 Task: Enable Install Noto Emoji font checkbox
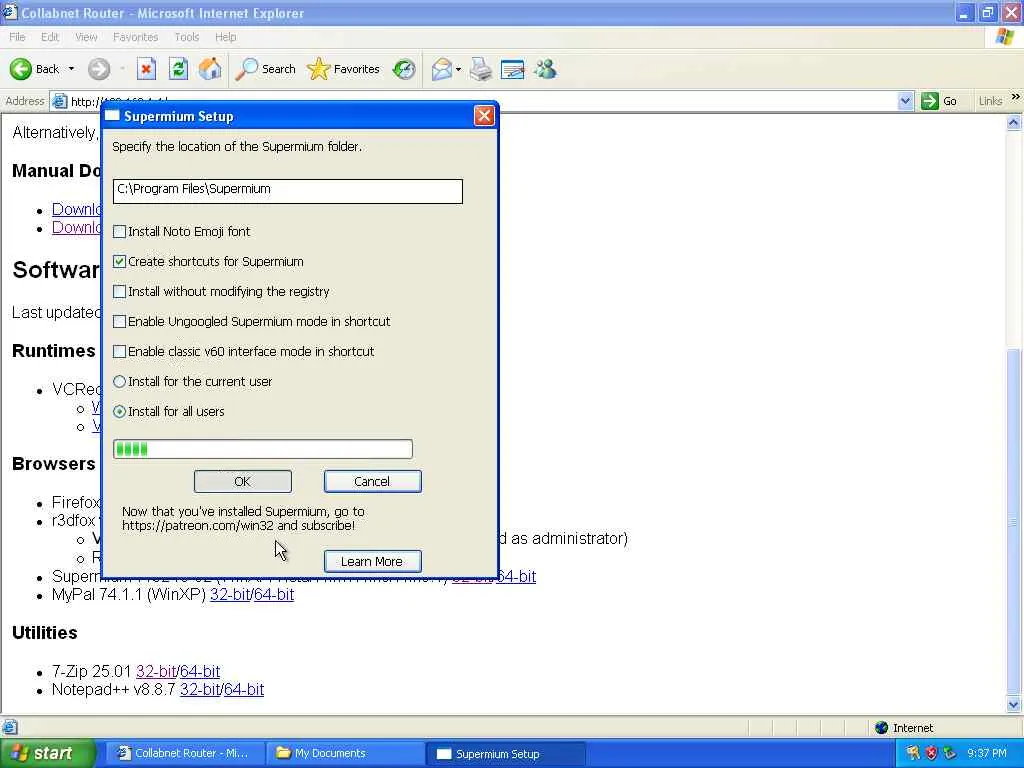coord(120,232)
